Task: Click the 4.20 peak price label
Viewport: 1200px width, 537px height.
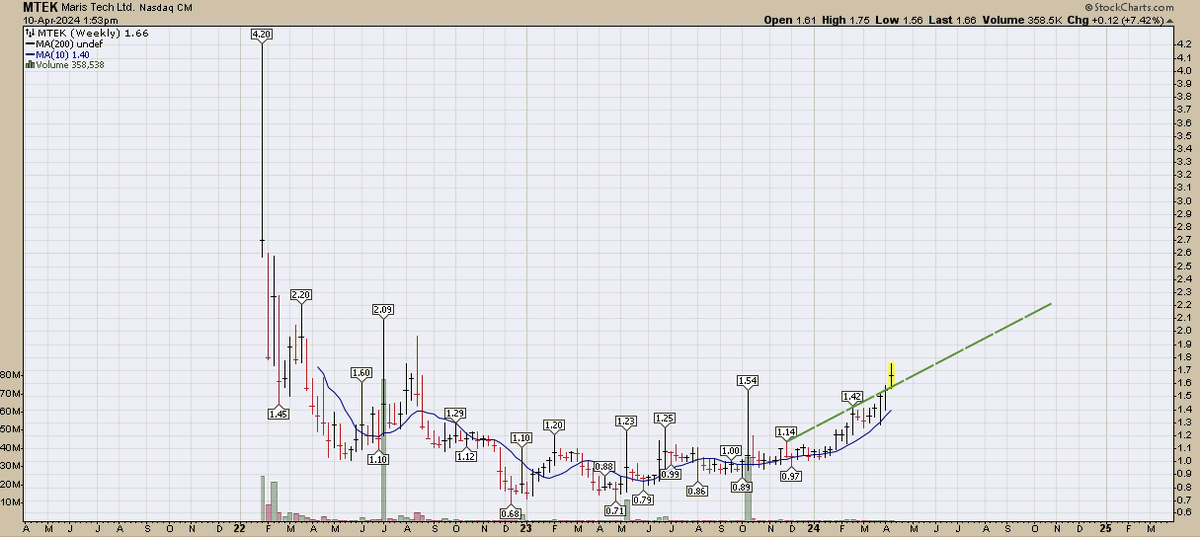Action: (261, 34)
